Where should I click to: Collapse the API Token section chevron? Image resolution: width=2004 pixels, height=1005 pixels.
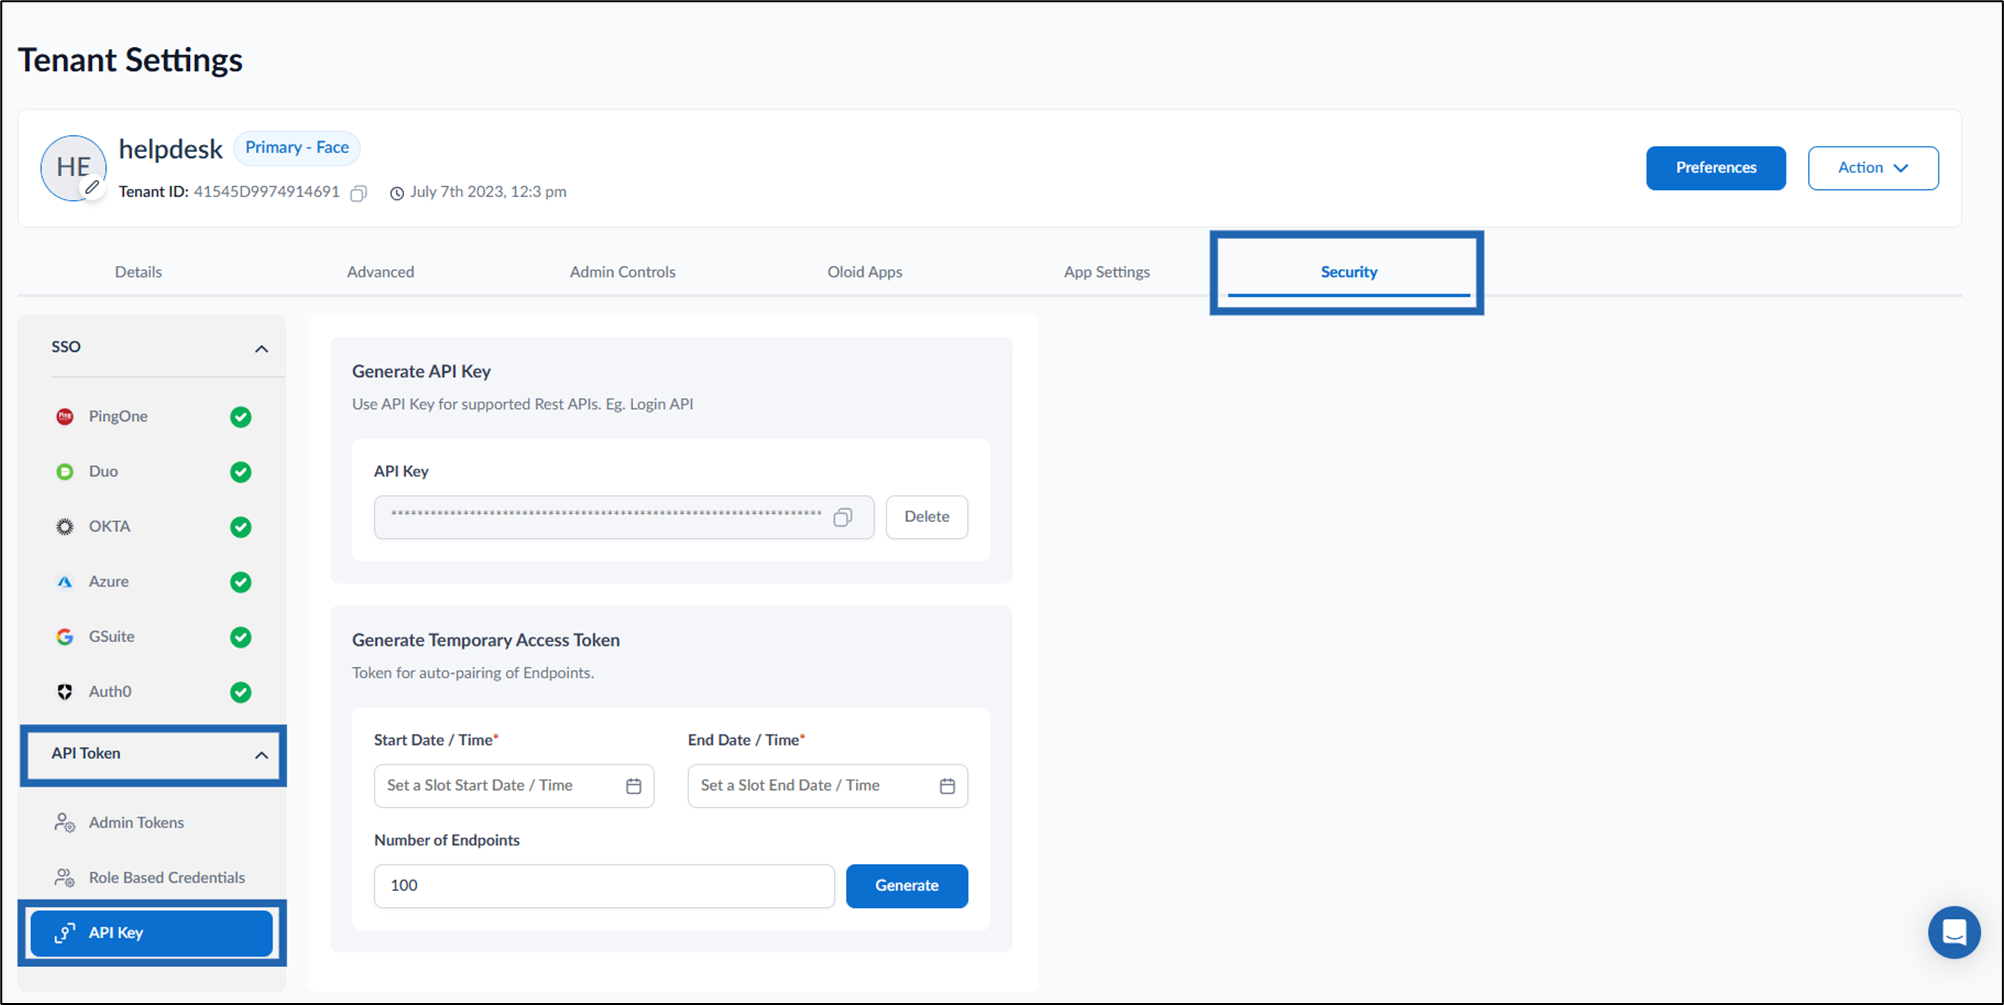pyautogui.click(x=262, y=755)
